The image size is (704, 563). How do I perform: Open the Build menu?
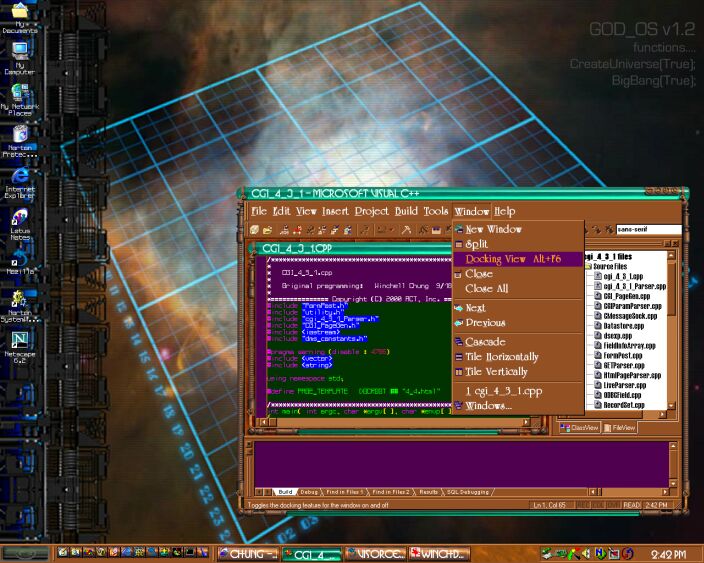pyautogui.click(x=405, y=211)
